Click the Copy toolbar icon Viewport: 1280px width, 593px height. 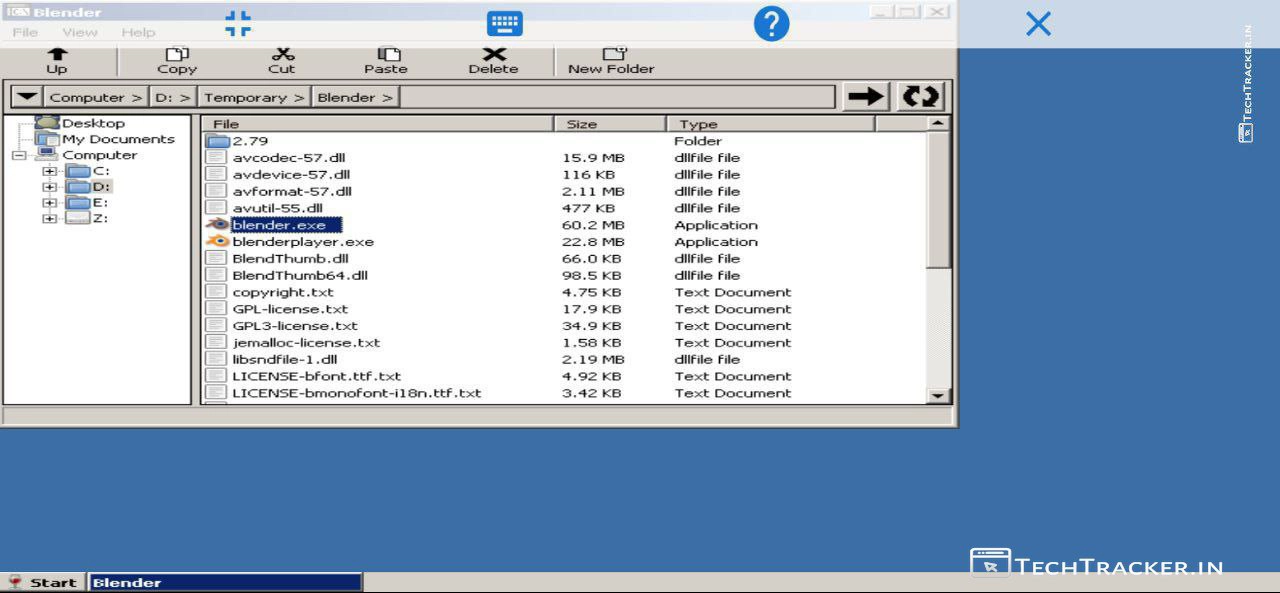pos(177,55)
